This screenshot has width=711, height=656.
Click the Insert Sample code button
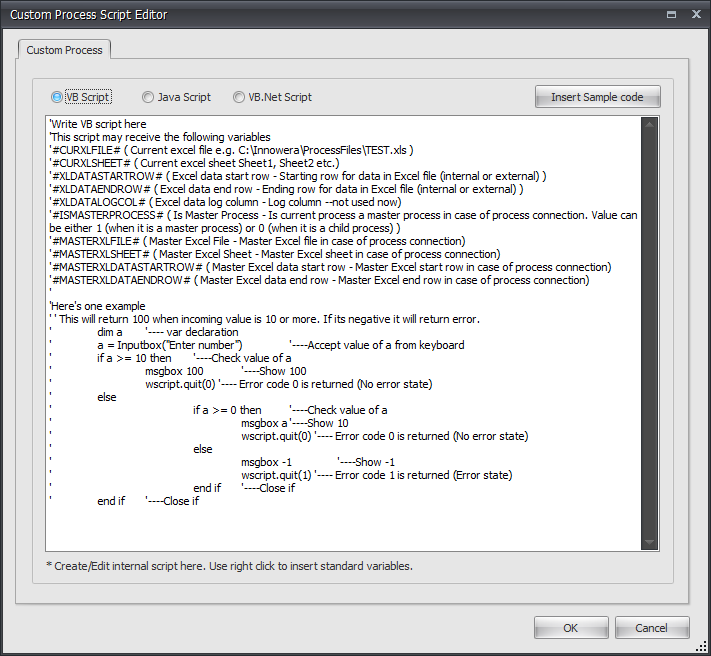pos(597,97)
